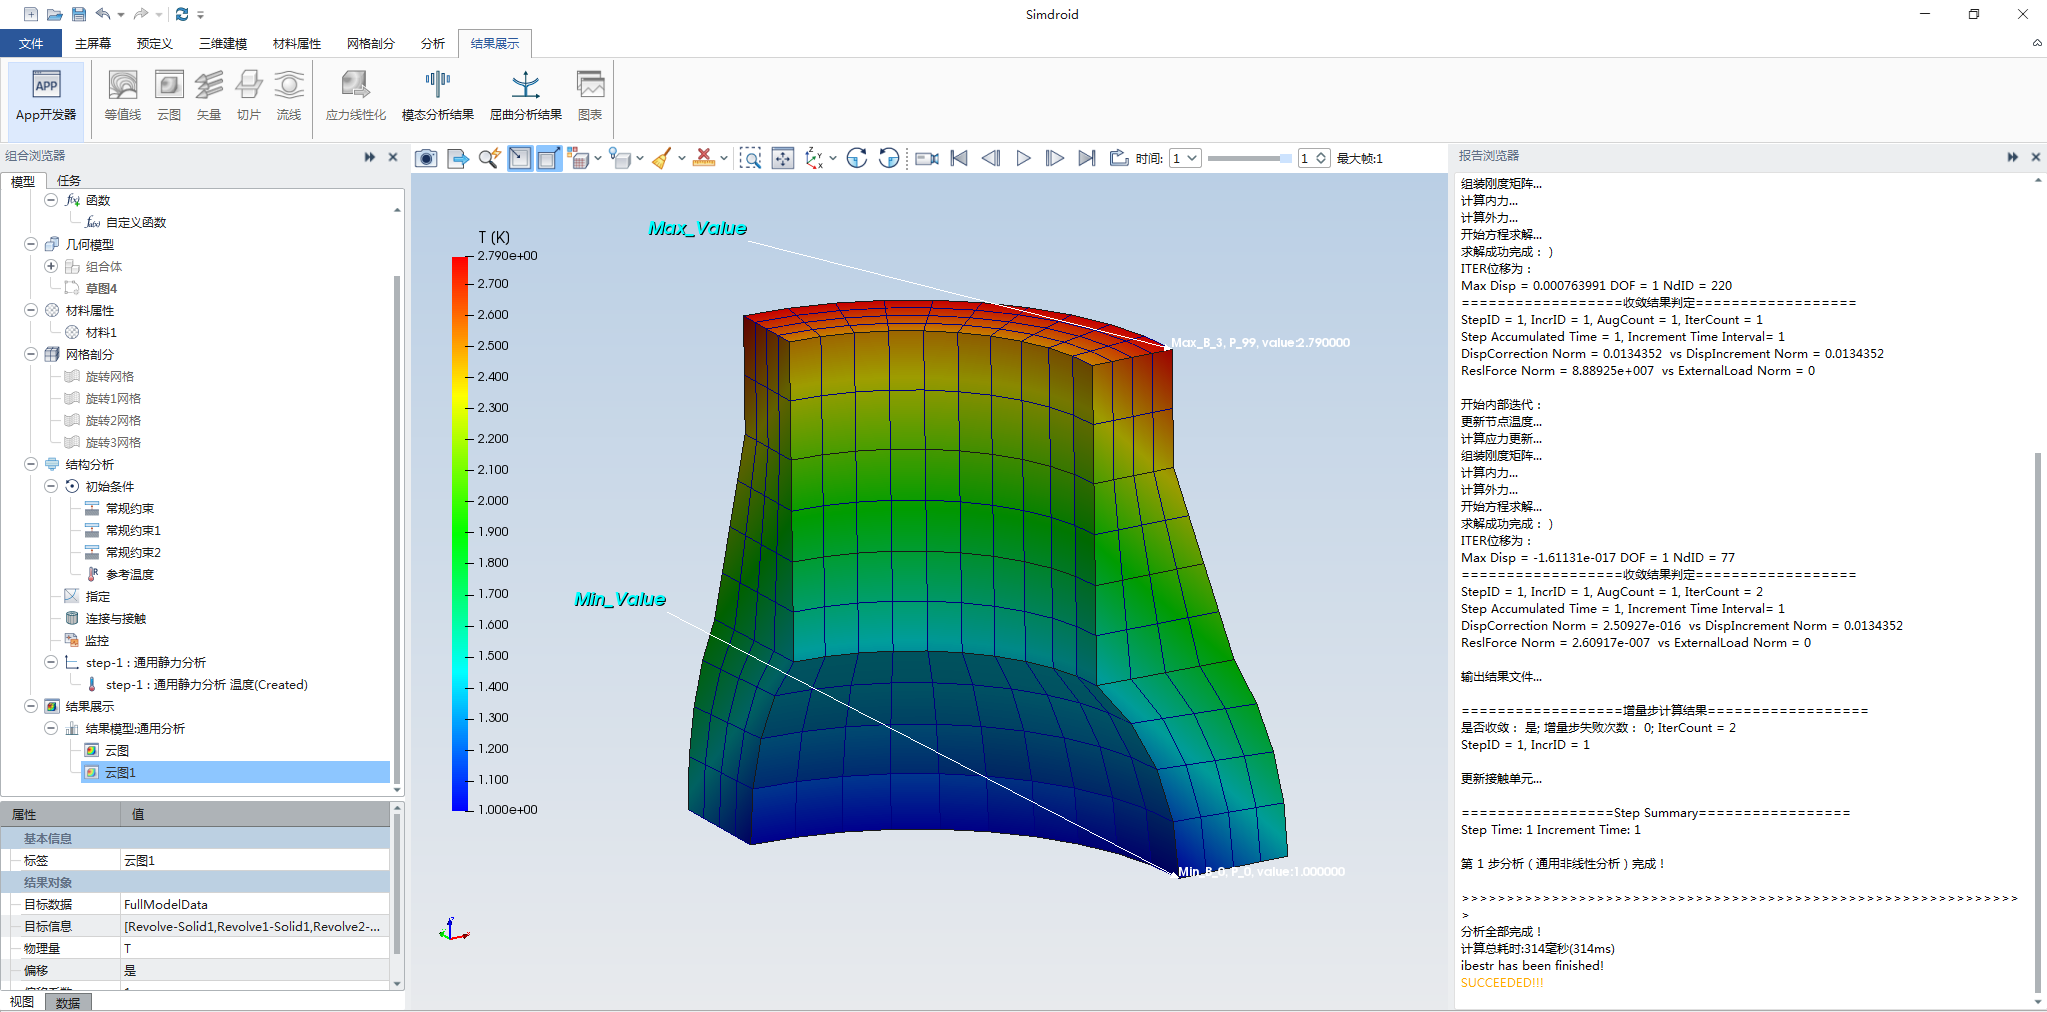Click the save icon in quick access bar
This screenshot has height=1012, width=2047.
click(x=79, y=14)
